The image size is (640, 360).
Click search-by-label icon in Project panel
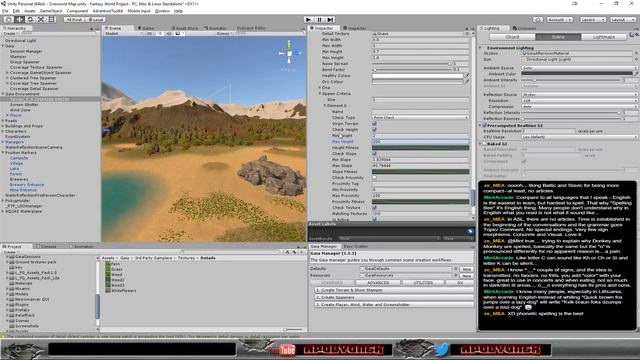[x=294, y=252]
